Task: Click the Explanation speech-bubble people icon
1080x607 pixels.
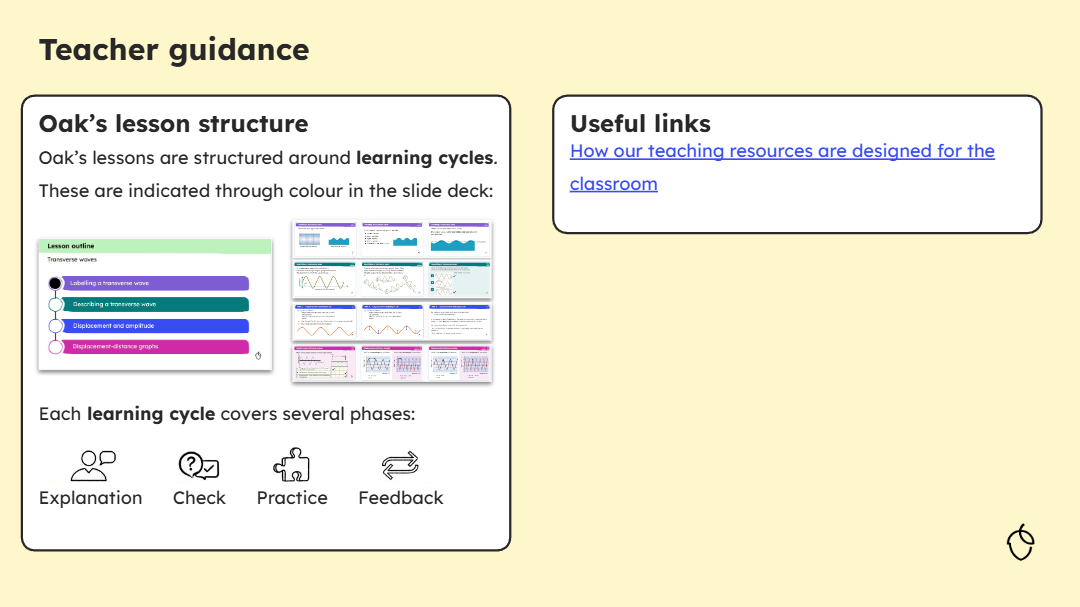Action: (x=93, y=465)
